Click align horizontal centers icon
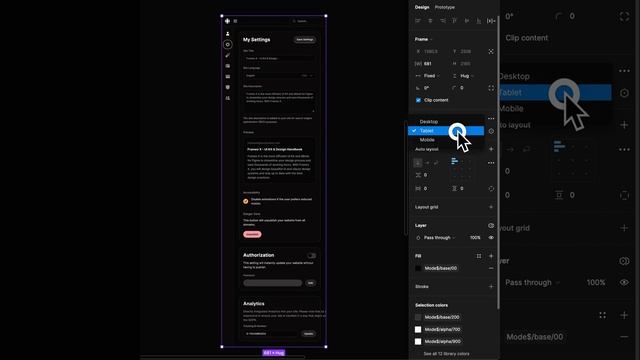 click(x=430, y=21)
